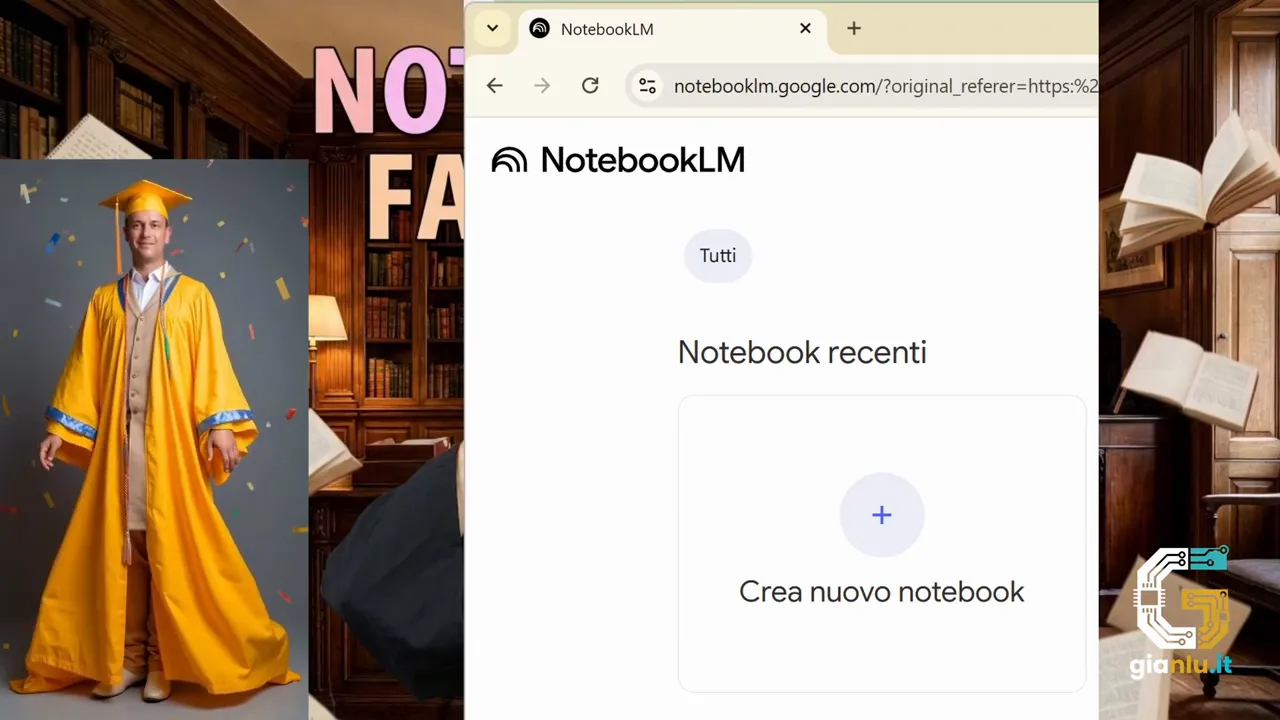The height and width of the screenshot is (720, 1280).
Task: Click the Notebook recenti heading
Action: click(x=802, y=352)
